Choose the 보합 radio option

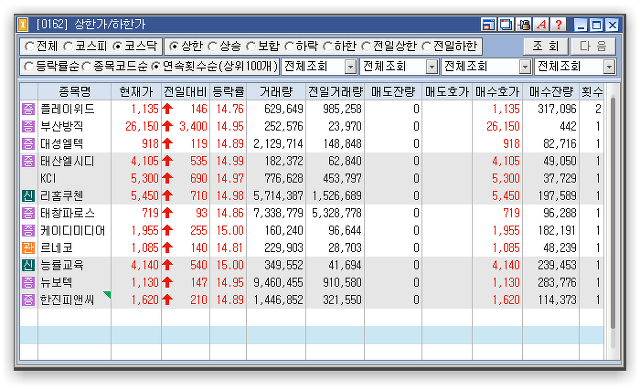[251, 46]
